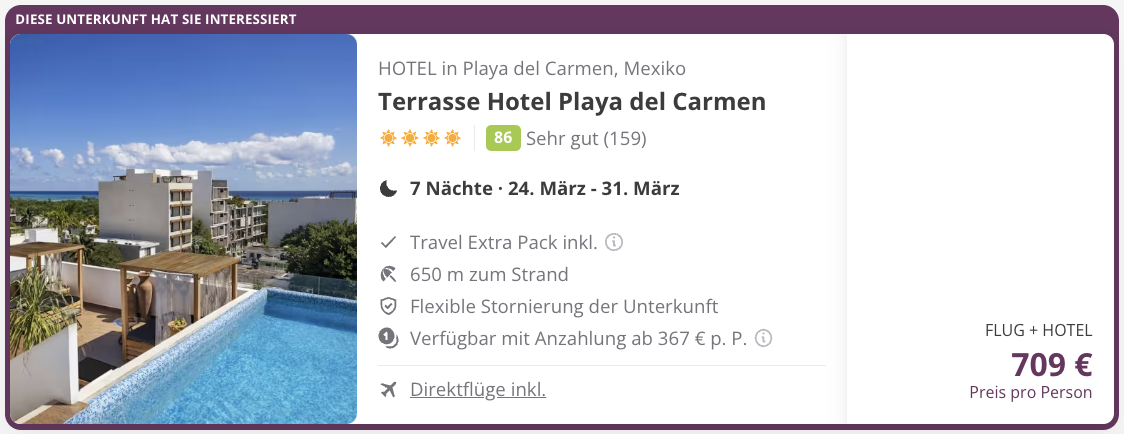This screenshot has height=434, width=1124.
Task: Click Flexible Stornierung der Unterkunft text
Action: (564, 306)
